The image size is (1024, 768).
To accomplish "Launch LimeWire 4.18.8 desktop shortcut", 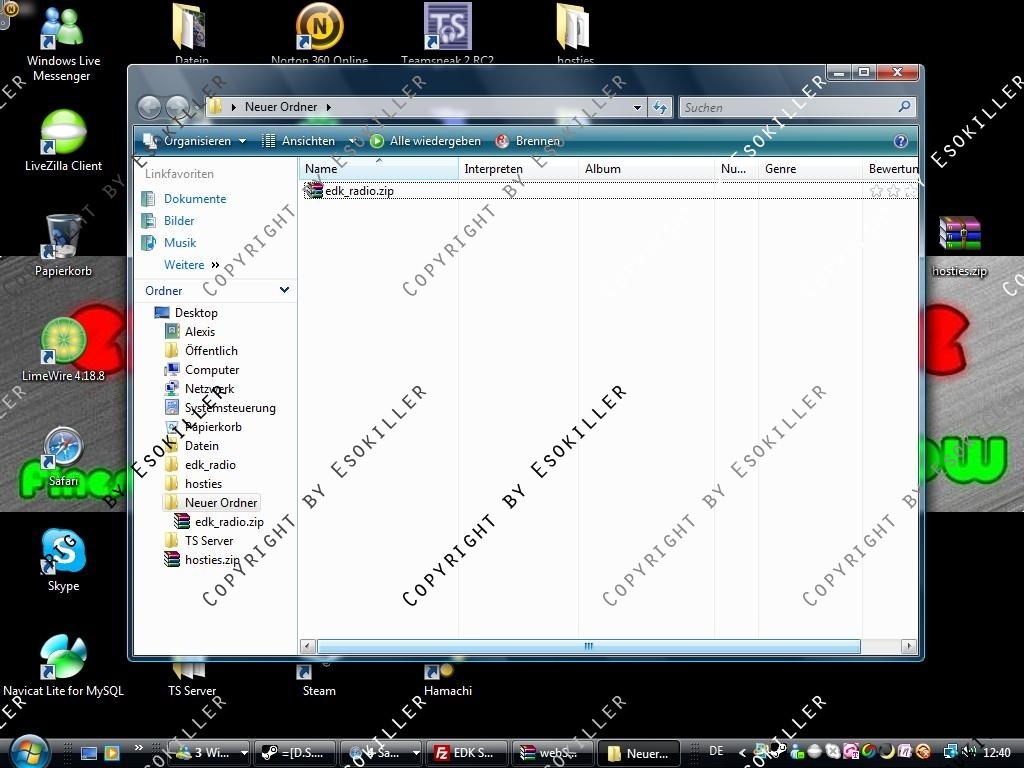I will coord(63,351).
